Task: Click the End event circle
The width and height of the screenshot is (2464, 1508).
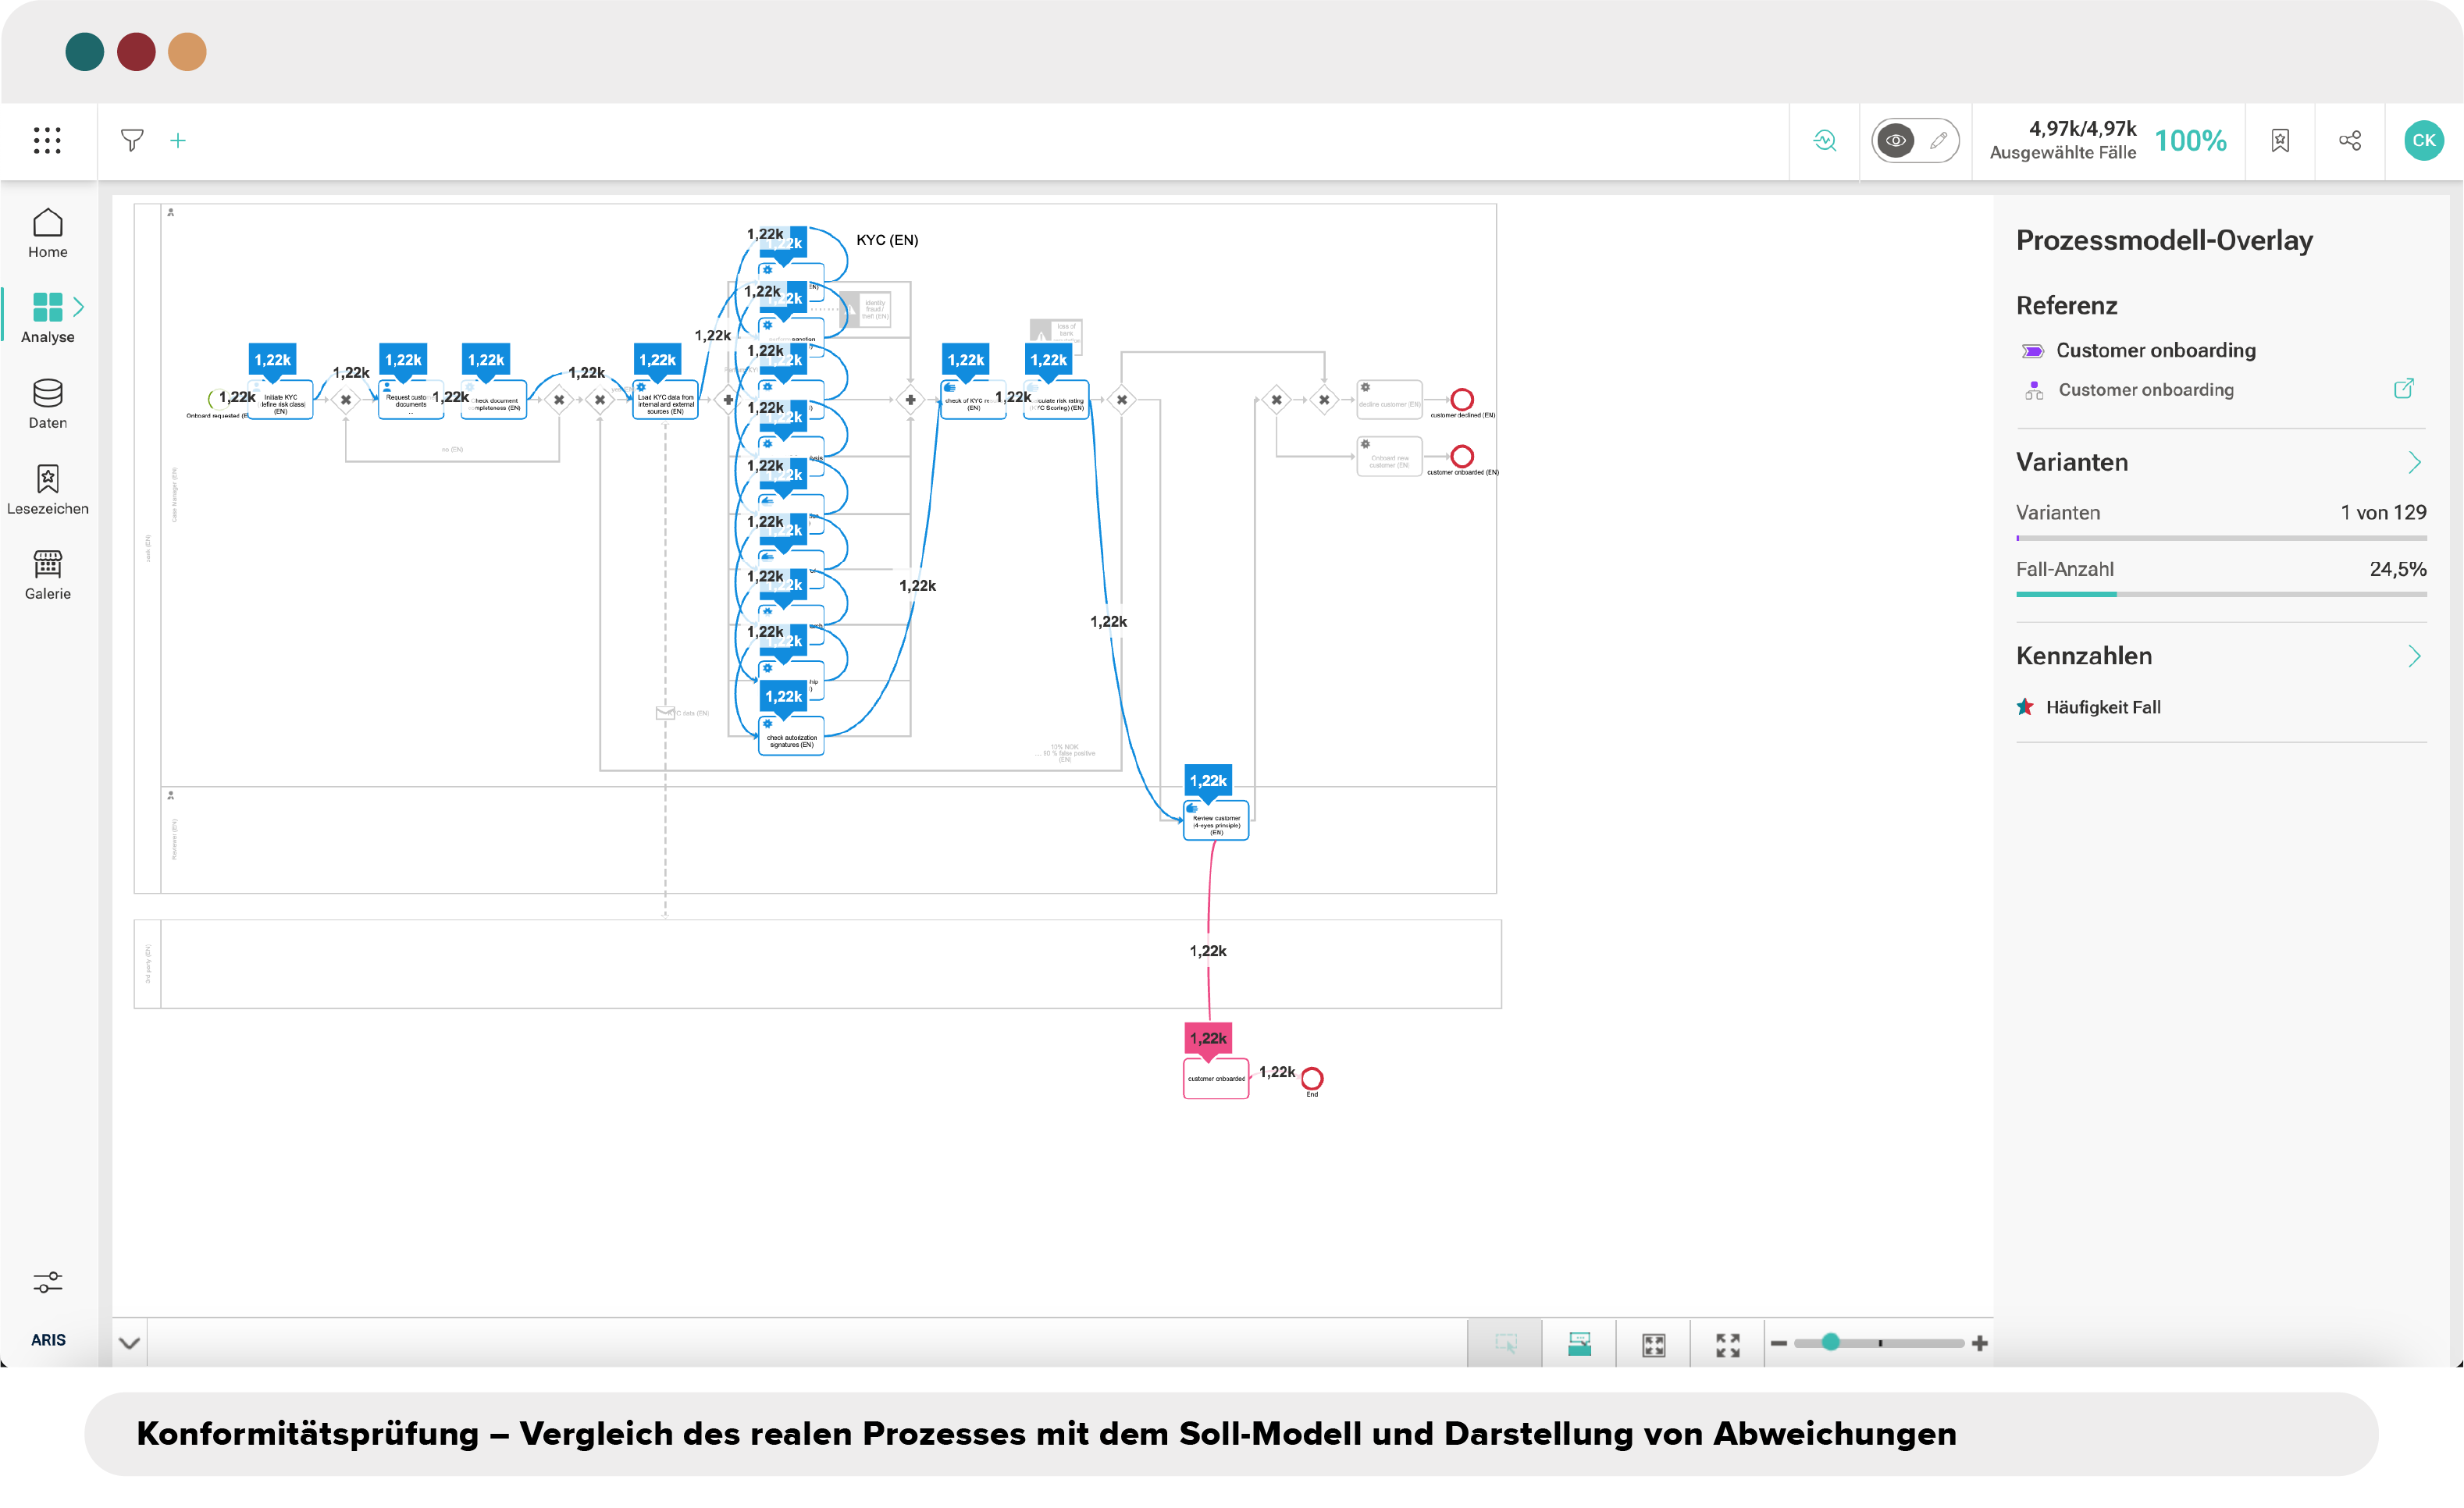Action: point(1312,1078)
